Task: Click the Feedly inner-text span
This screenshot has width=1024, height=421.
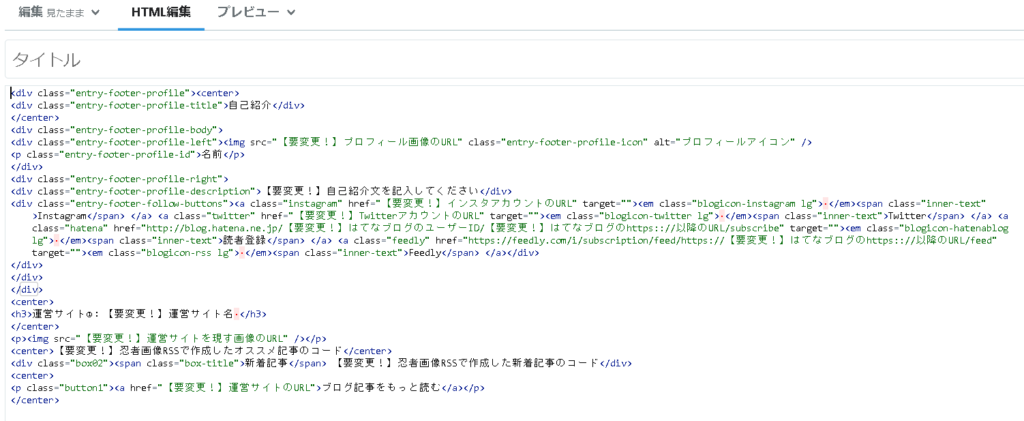Action: click(425, 253)
